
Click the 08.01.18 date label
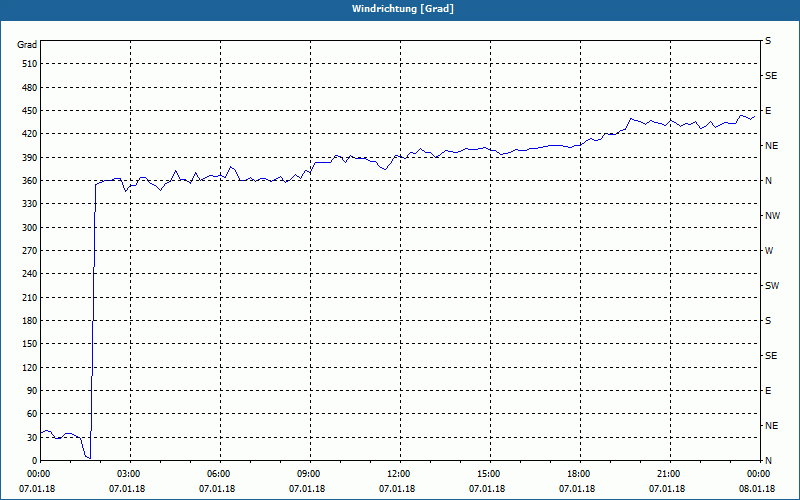pyautogui.click(x=757, y=489)
